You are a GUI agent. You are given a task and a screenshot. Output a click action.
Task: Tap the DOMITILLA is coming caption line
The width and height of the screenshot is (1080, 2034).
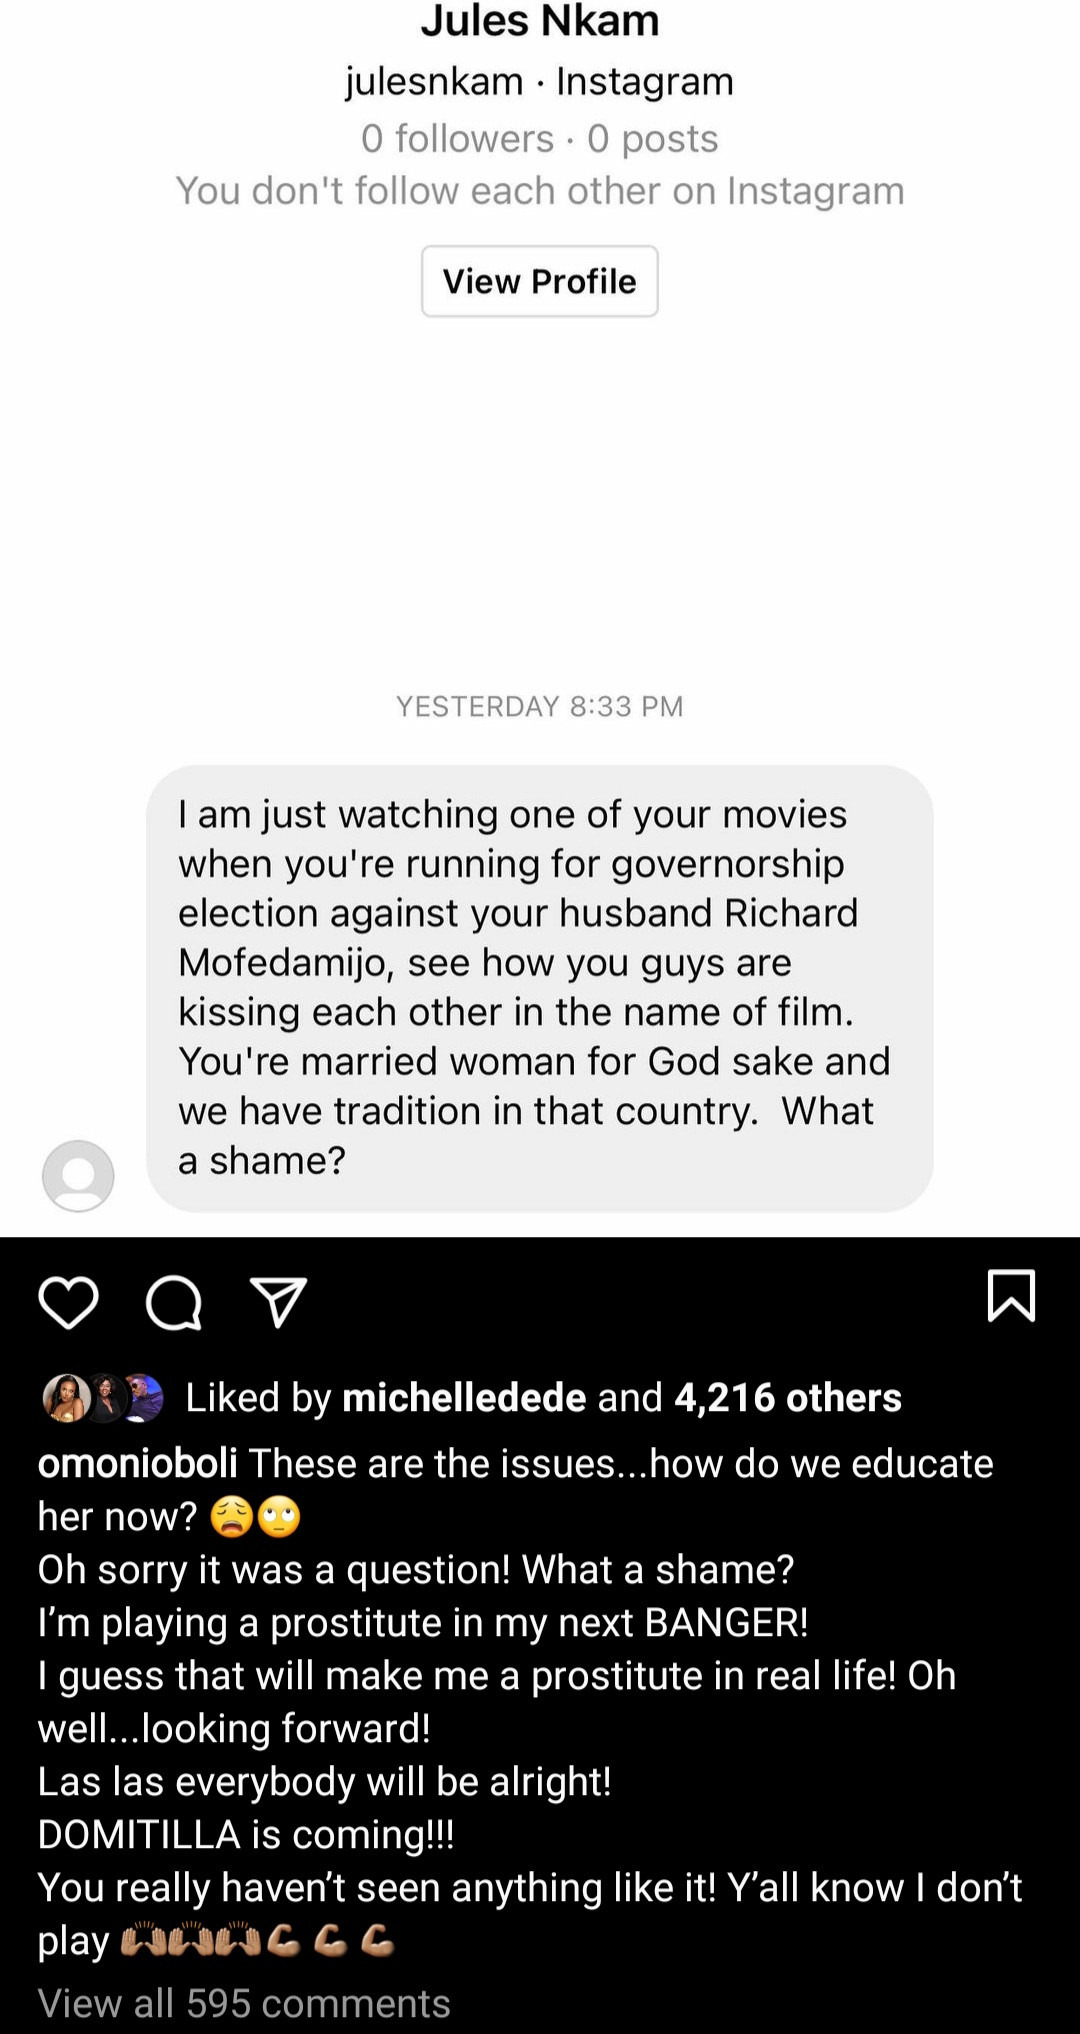point(246,1834)
